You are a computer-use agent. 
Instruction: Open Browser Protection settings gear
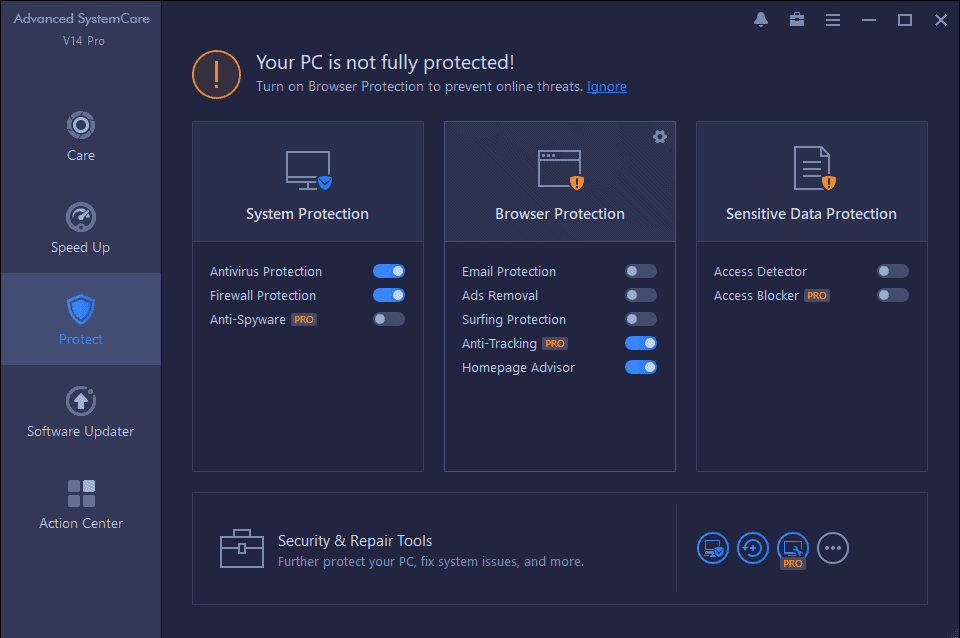pyautogui.click(x=660, y=137)
